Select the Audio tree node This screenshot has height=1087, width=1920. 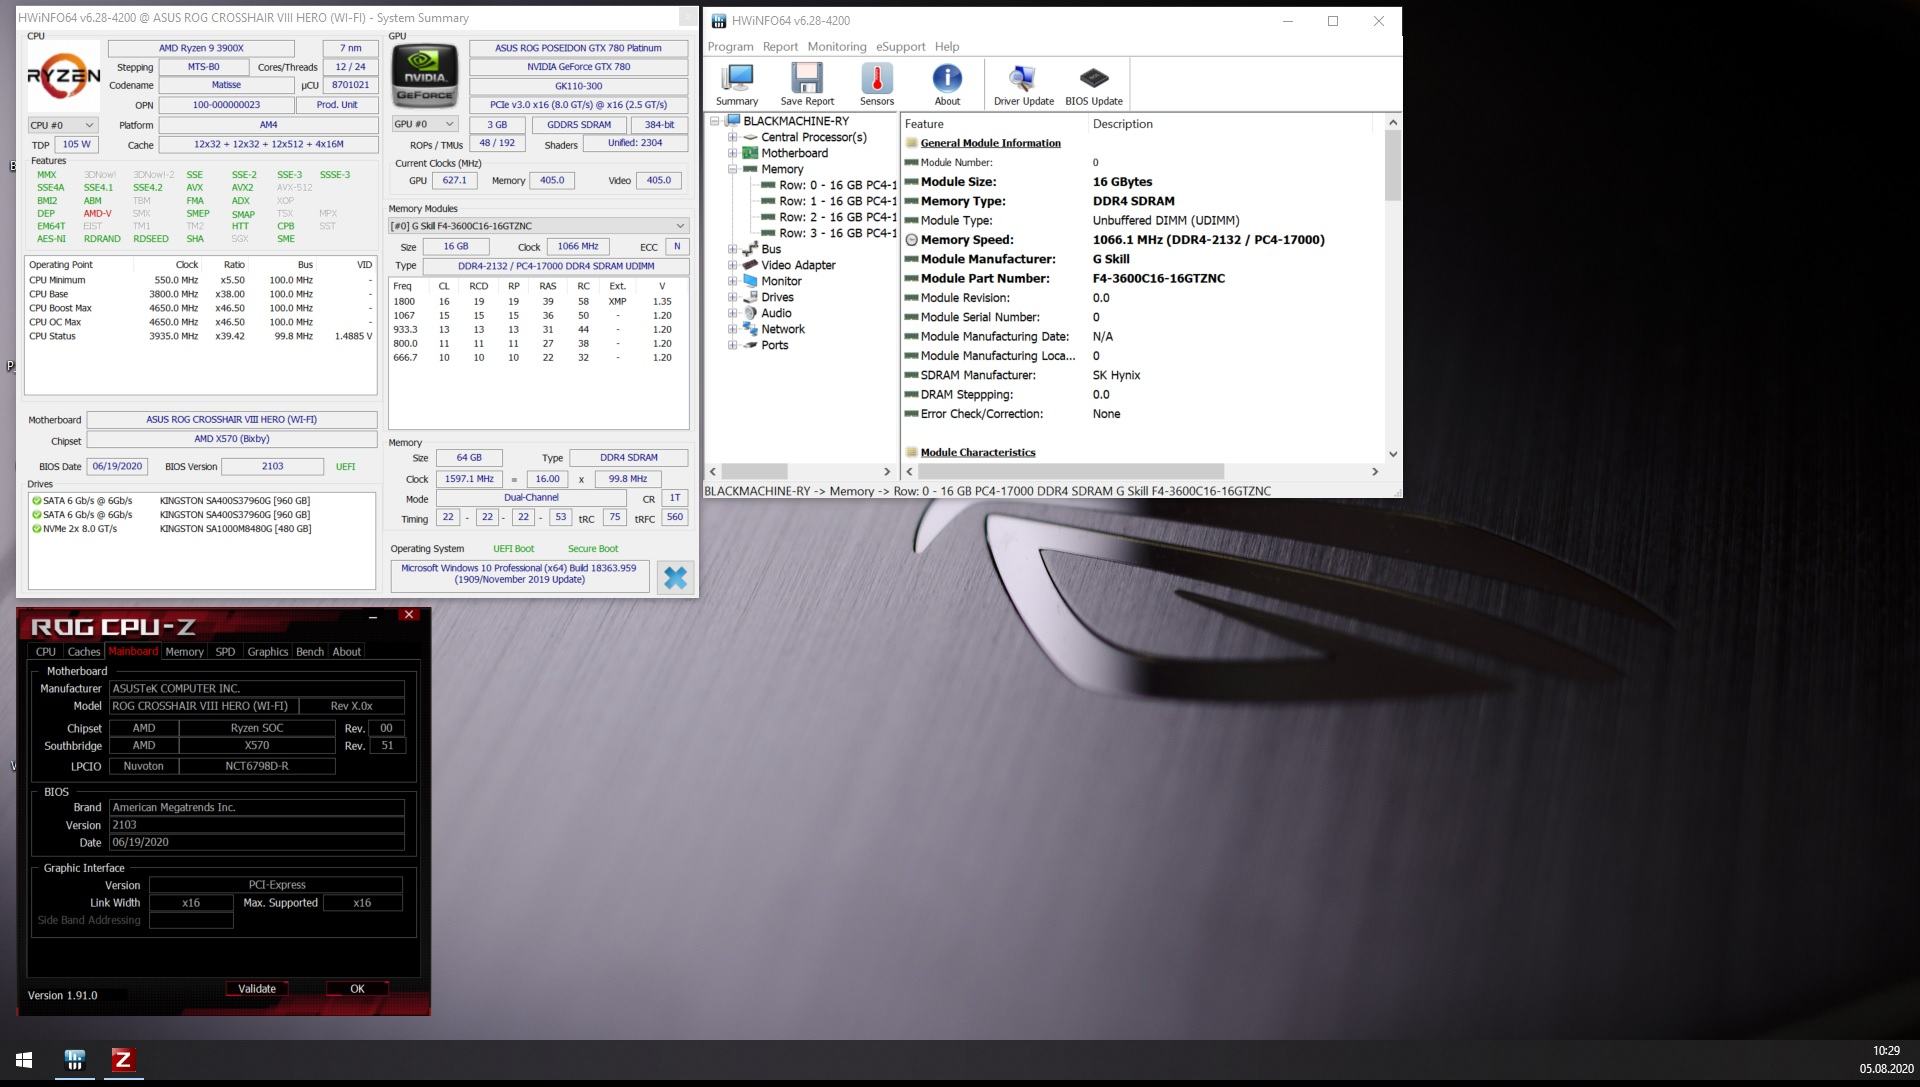pos(776,313)
